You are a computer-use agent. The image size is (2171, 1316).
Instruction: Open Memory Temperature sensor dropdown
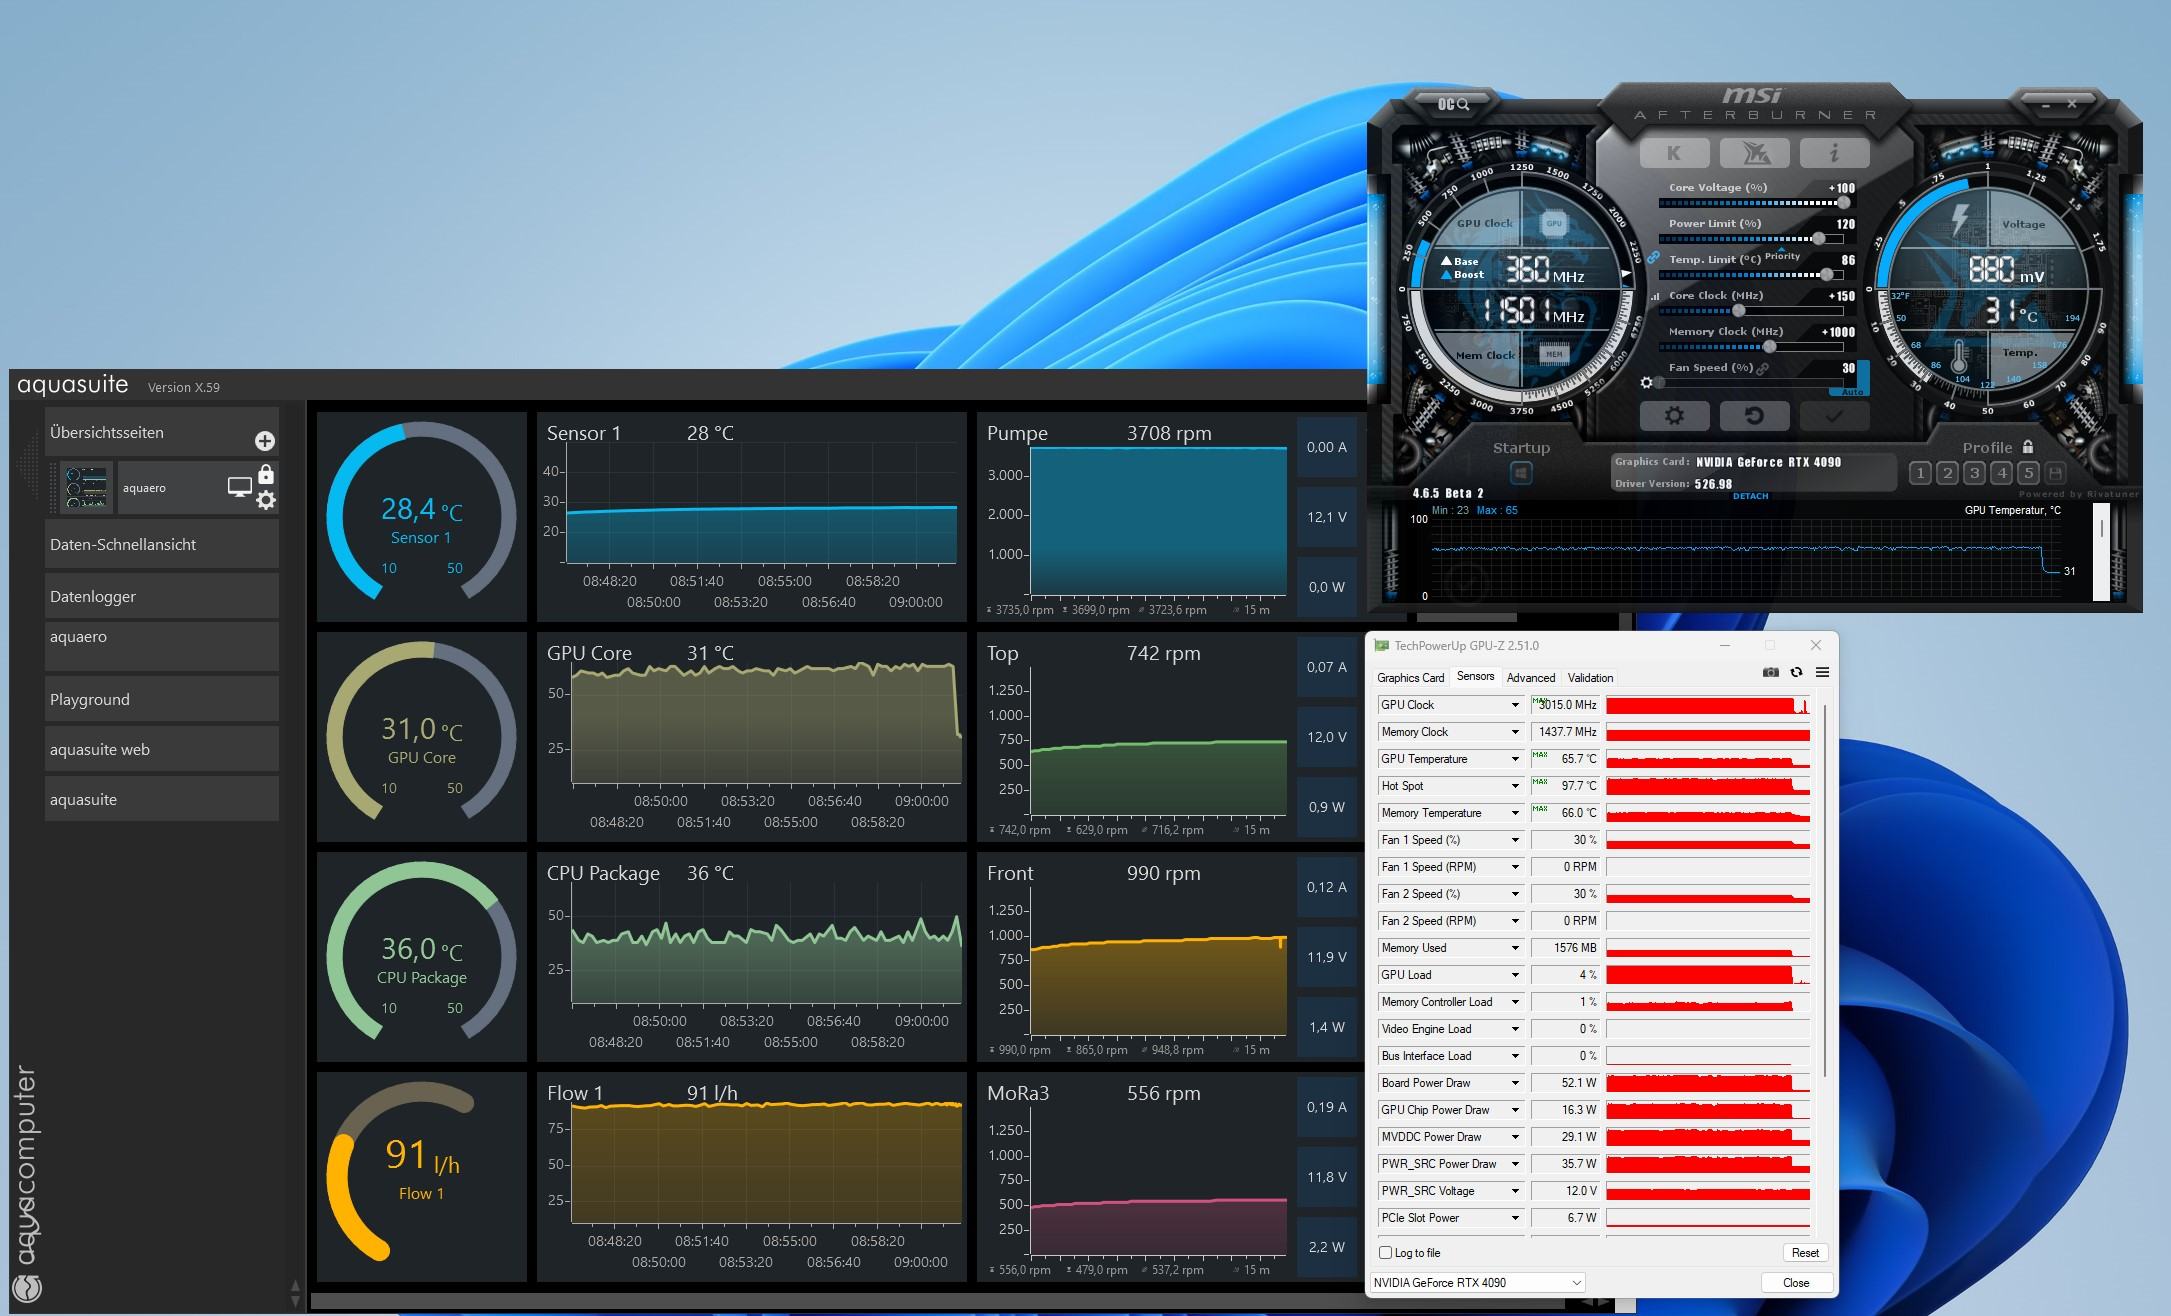[x=1515, y=813]
